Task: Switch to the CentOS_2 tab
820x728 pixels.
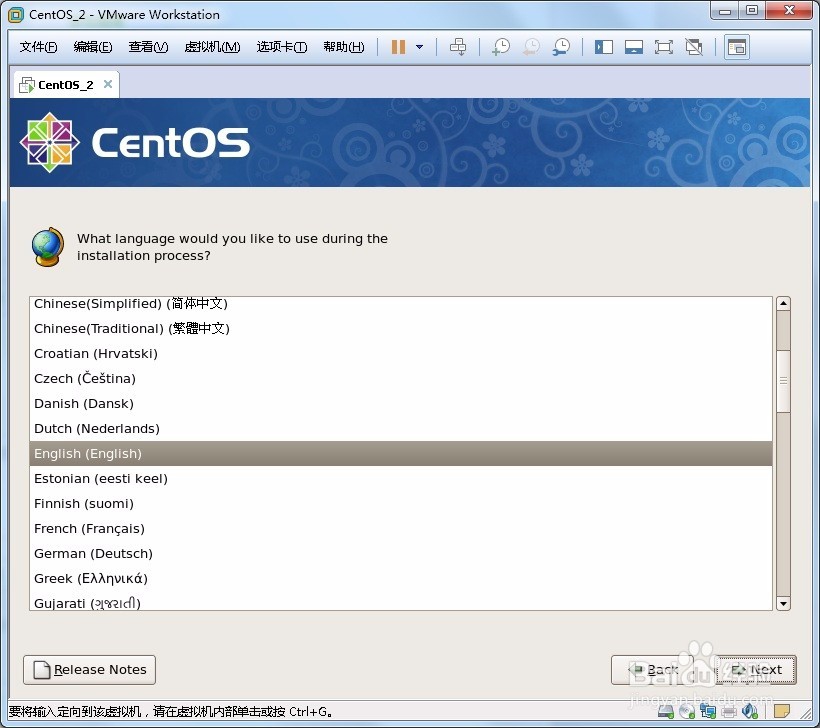Action: [60, 84]
